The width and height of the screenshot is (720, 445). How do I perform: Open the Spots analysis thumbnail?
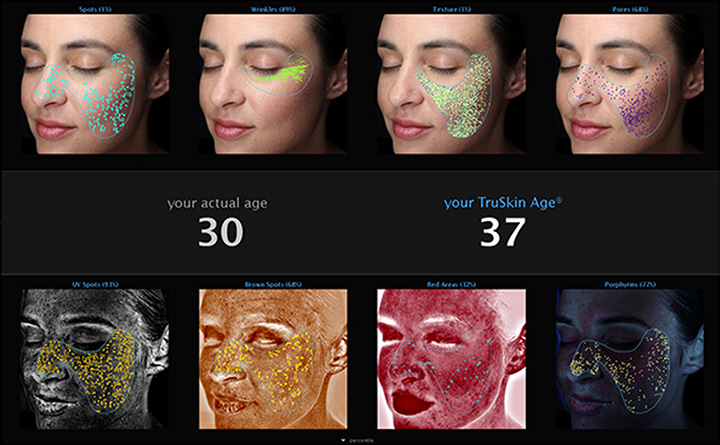pyautogui.click(x=95, y=84)
